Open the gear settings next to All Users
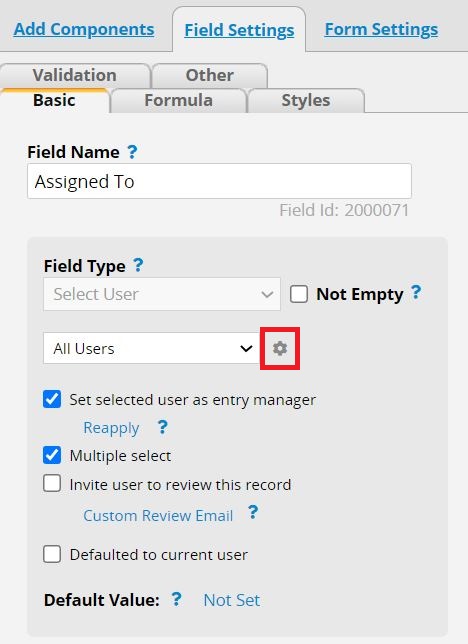The height and width of the screenshot is (644, 468). click(280, 348)
